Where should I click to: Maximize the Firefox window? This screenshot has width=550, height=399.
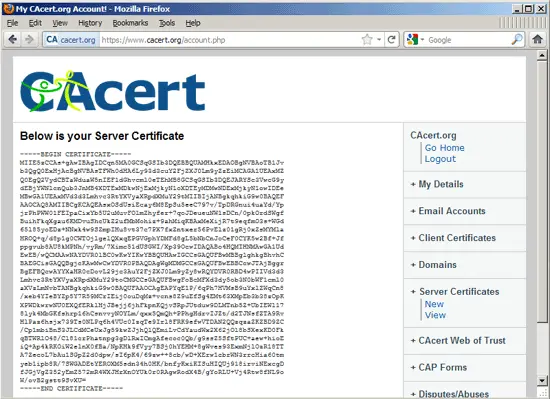pos(529,9)
